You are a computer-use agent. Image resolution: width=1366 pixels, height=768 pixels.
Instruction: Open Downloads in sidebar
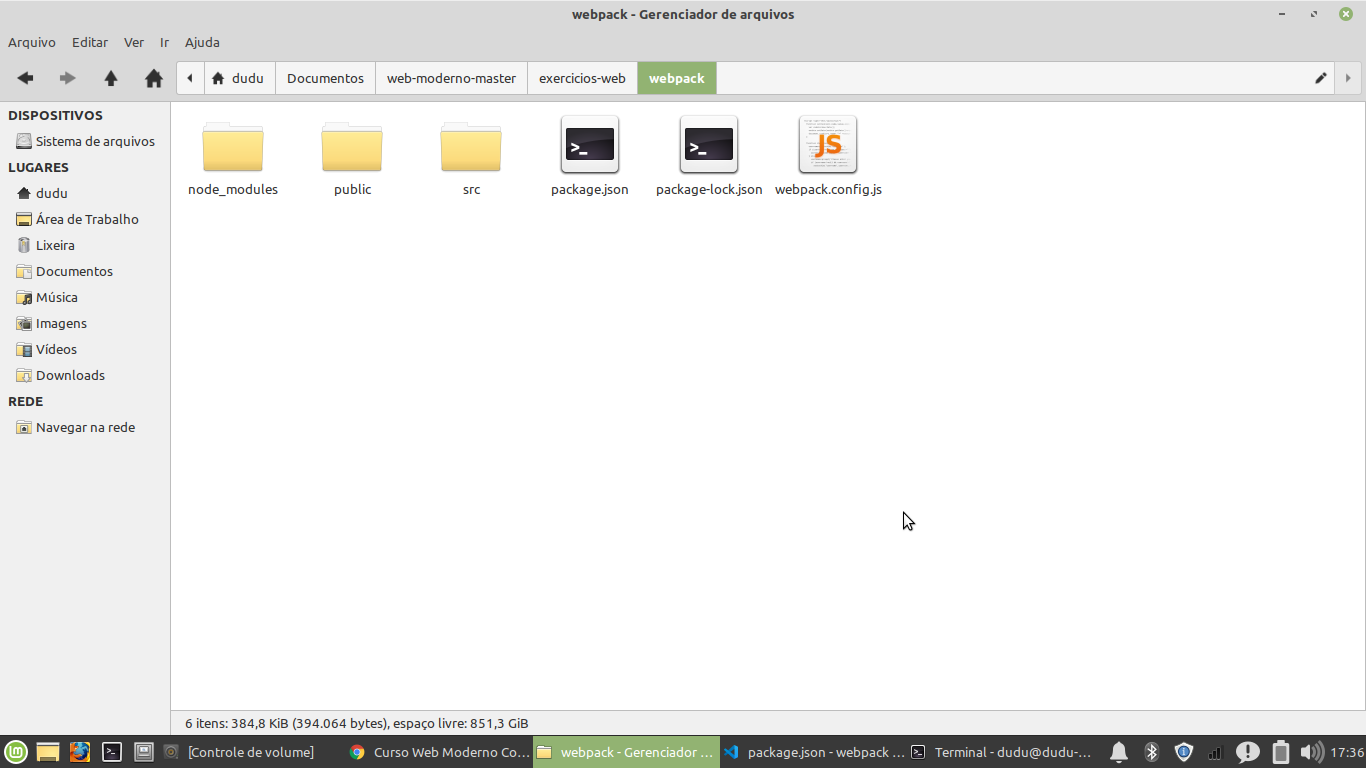pos(85,375)
